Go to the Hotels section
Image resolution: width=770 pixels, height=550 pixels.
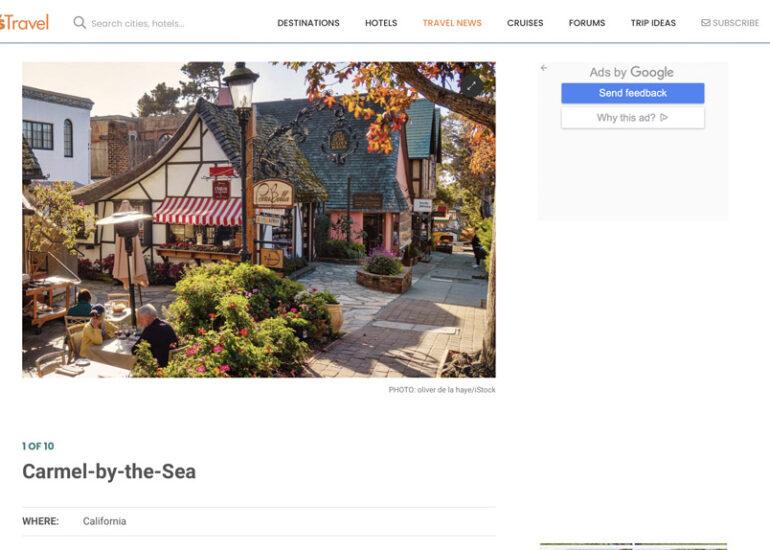(x=381, y=23)
